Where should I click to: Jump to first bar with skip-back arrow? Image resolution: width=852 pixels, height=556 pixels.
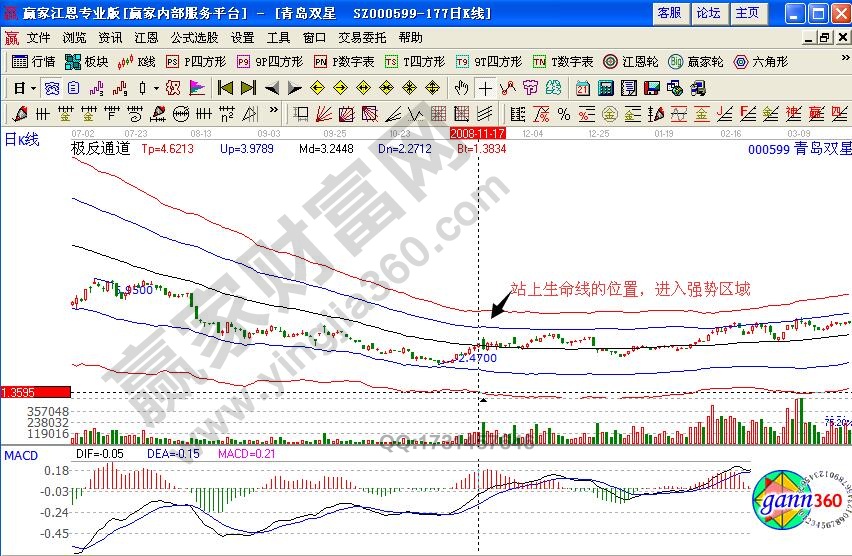point(226,87)
